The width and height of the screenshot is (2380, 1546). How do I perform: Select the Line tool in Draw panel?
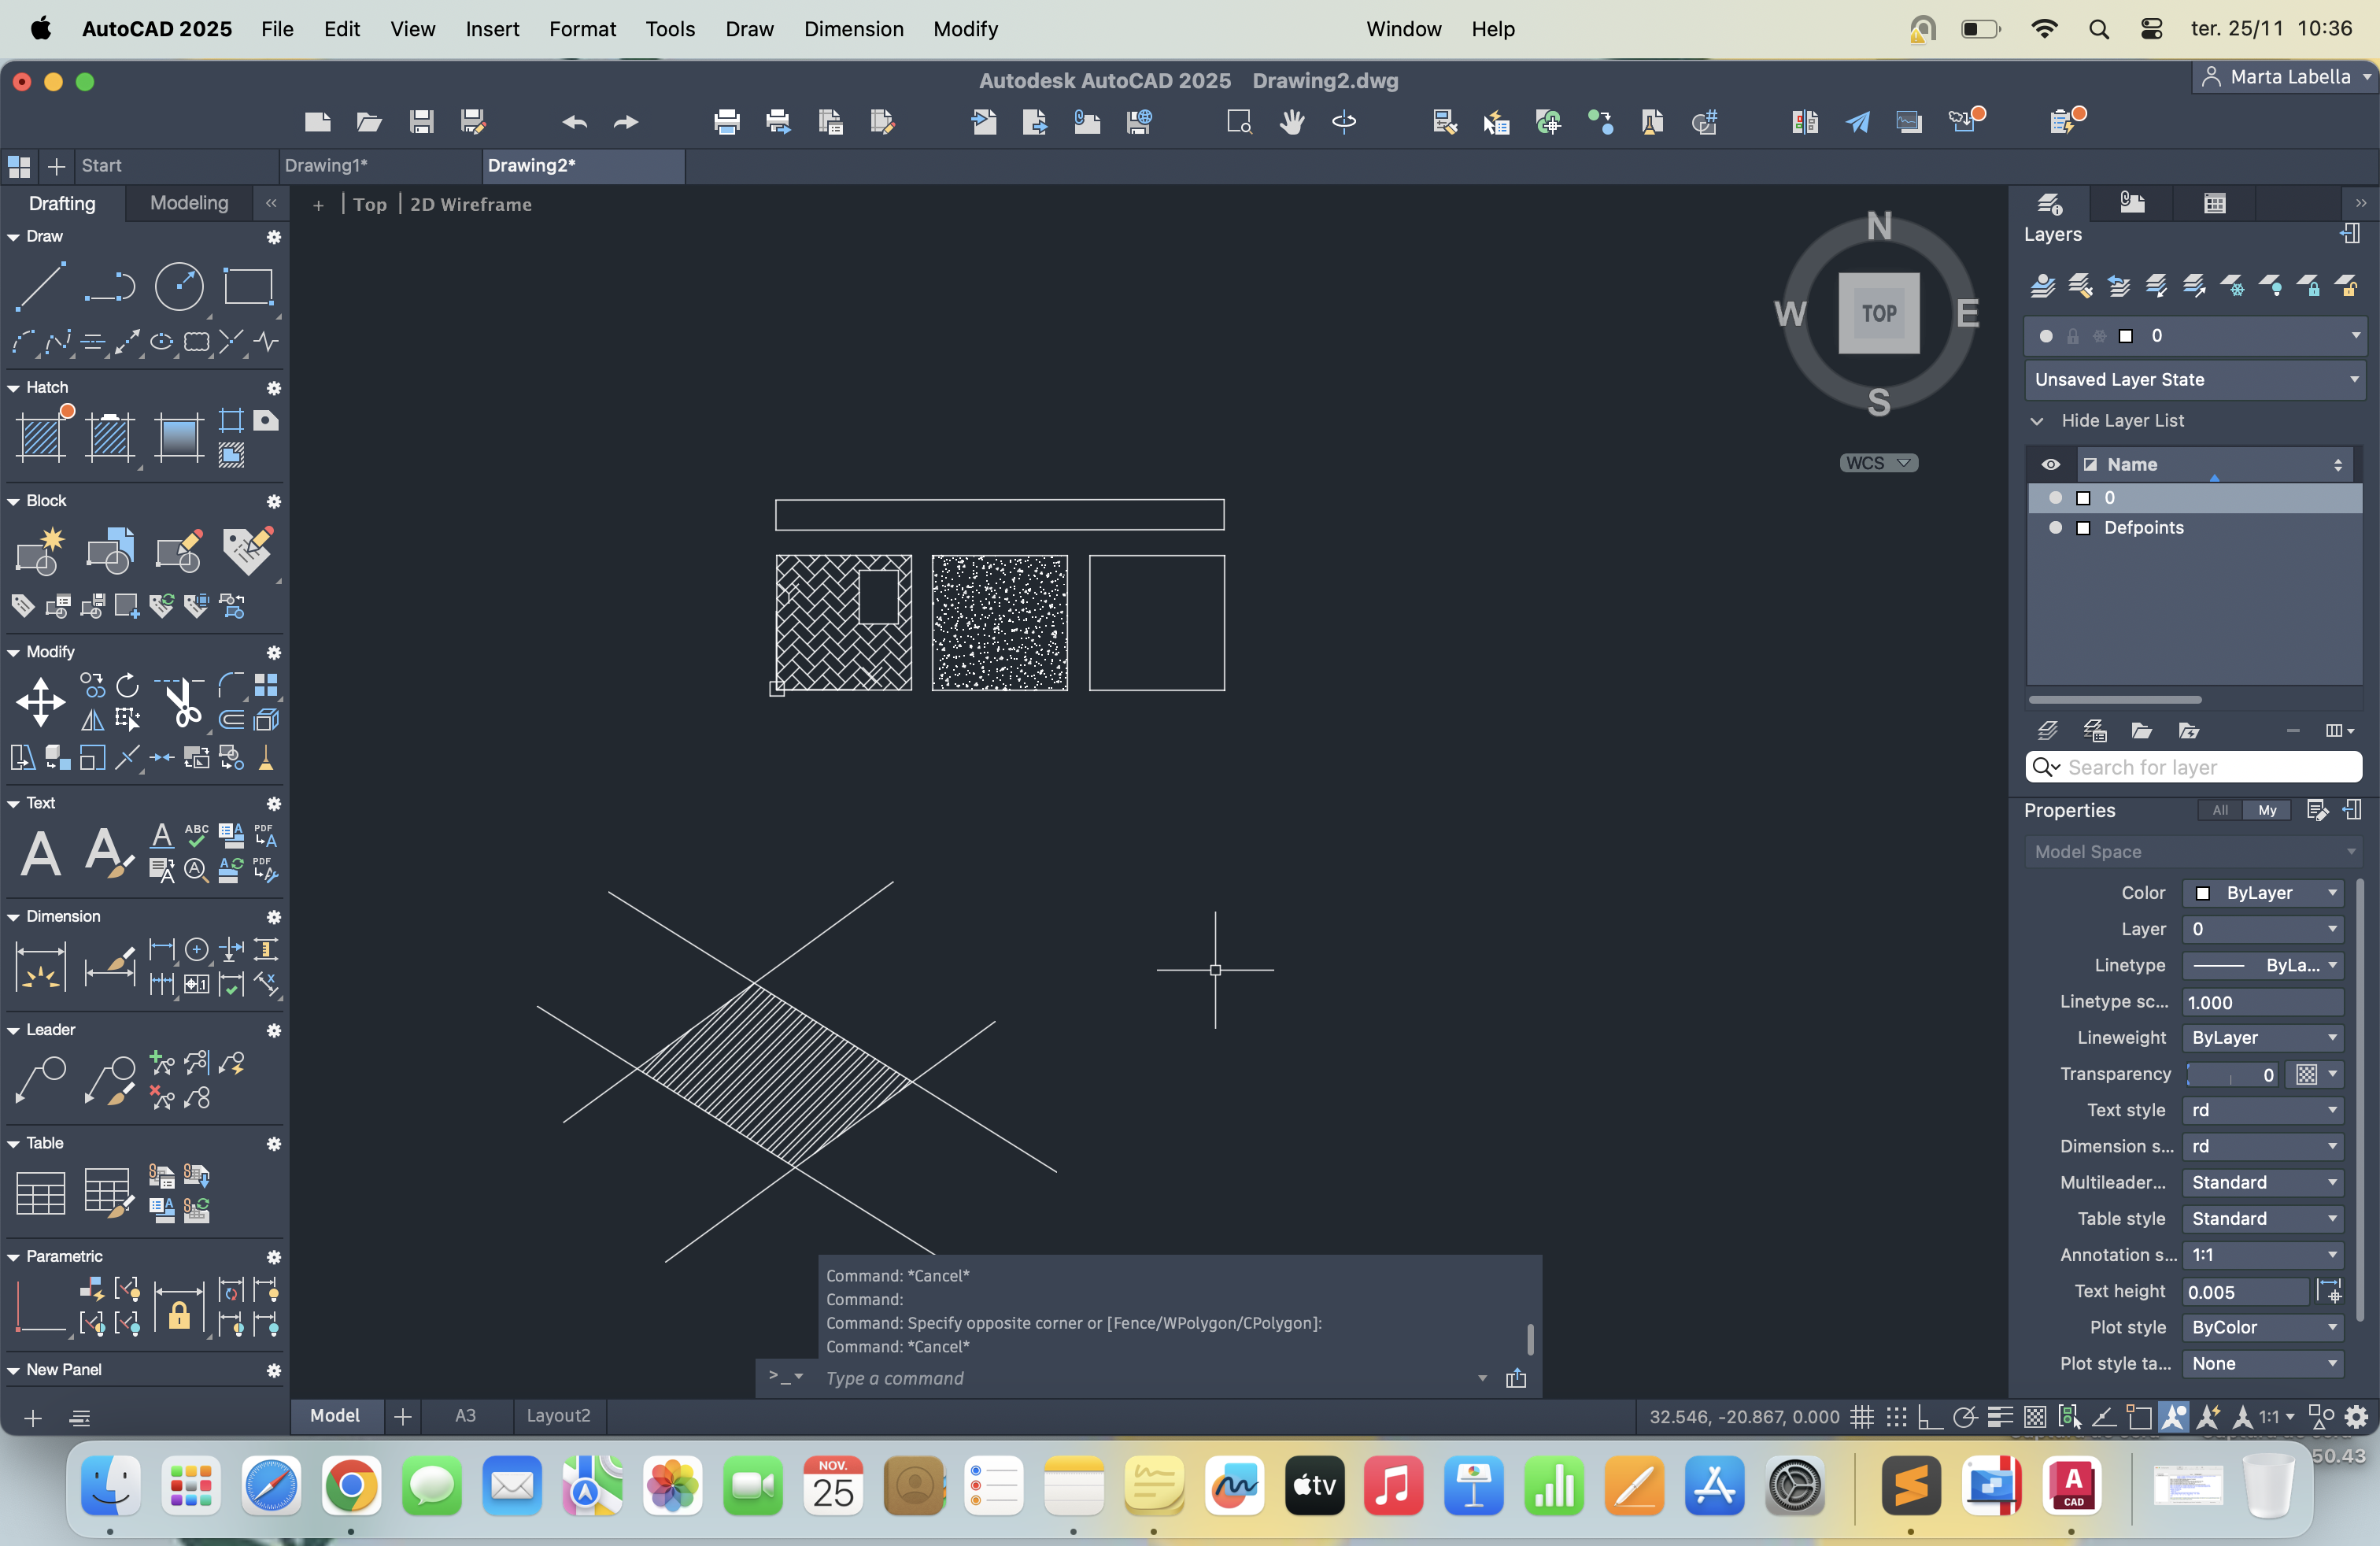pos(40,287)
